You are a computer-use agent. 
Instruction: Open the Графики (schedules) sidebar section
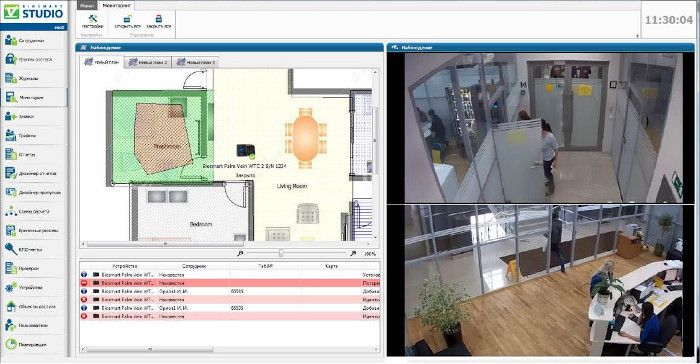[34, 135]
